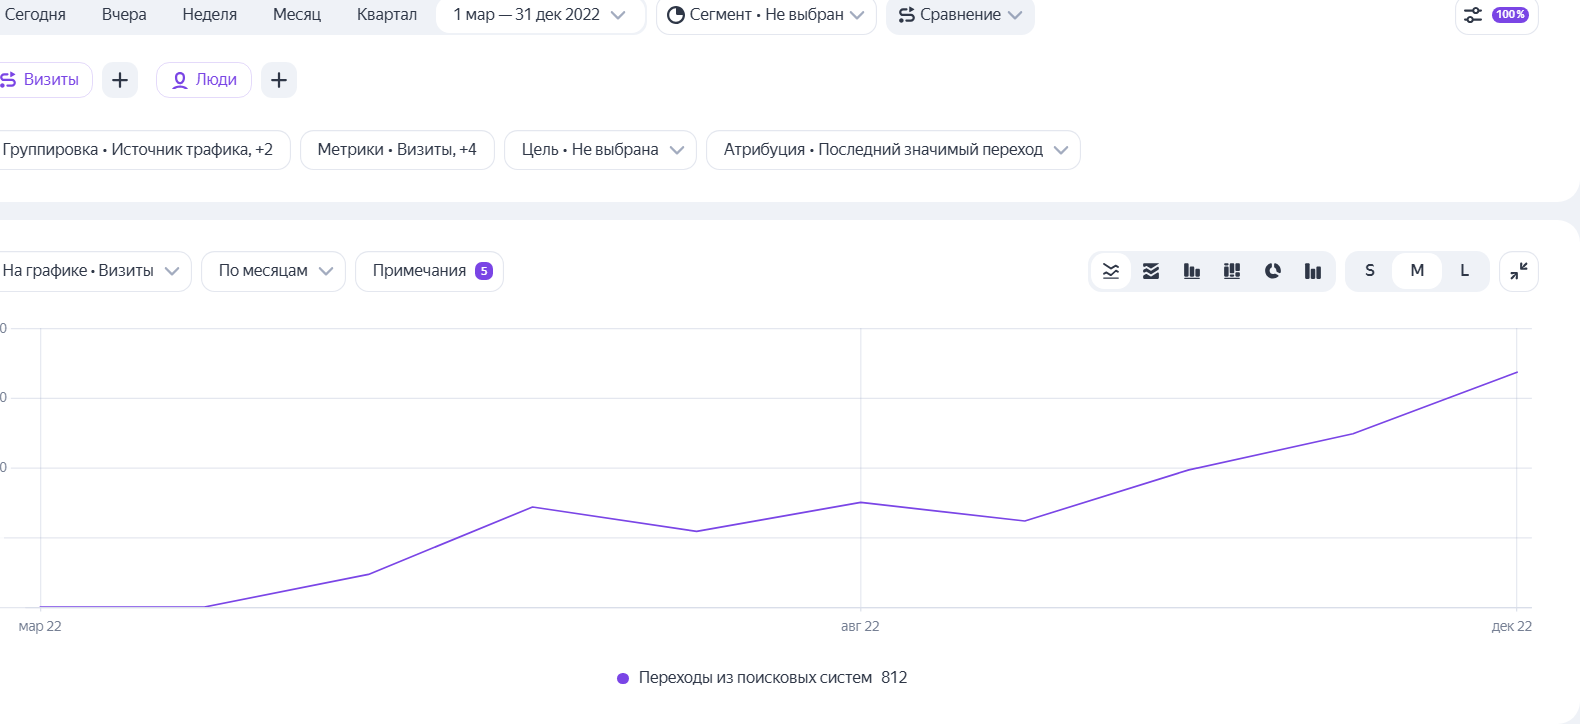Viewport: 1580px width, 724px height.
Task: Set chart size to M
Action: (1417, 271)
